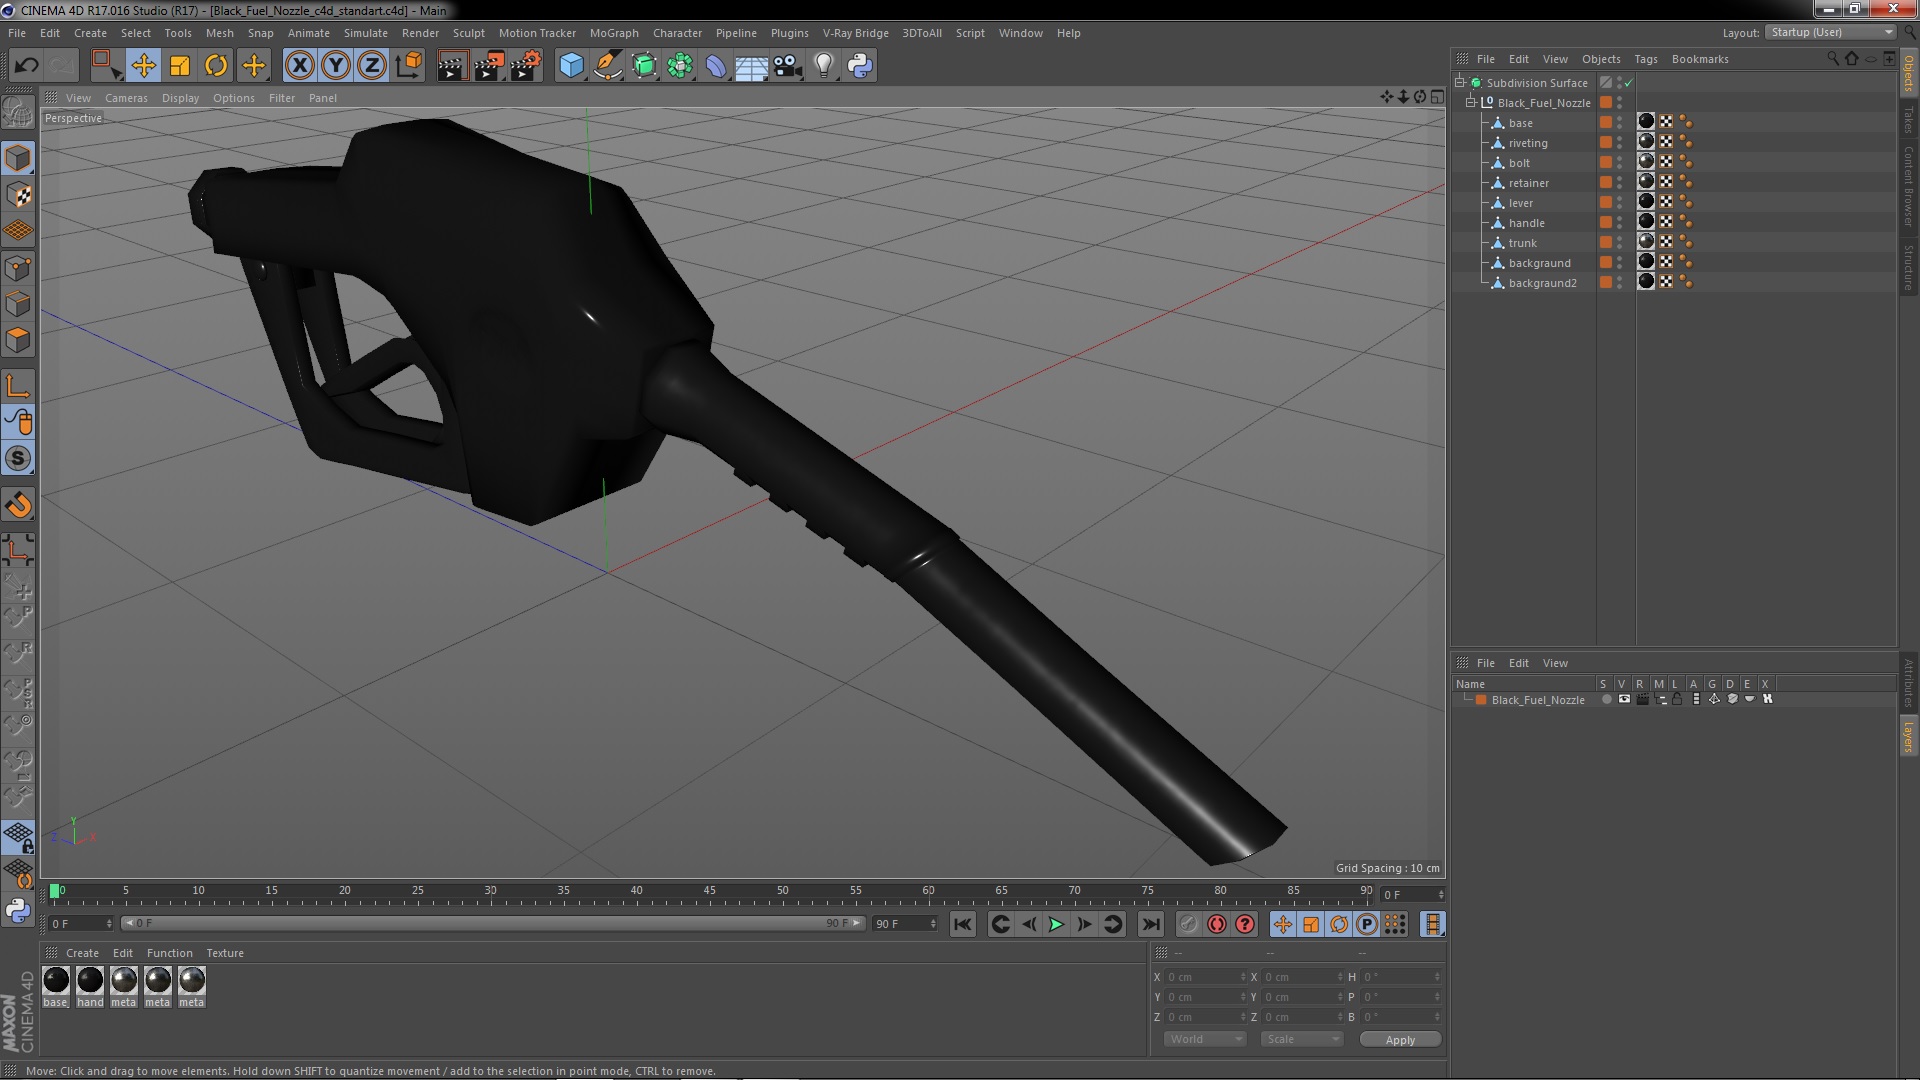Add a Camera object
Image resolution: width=1920 pixels, height=1080 pixels.
point(788,66)
